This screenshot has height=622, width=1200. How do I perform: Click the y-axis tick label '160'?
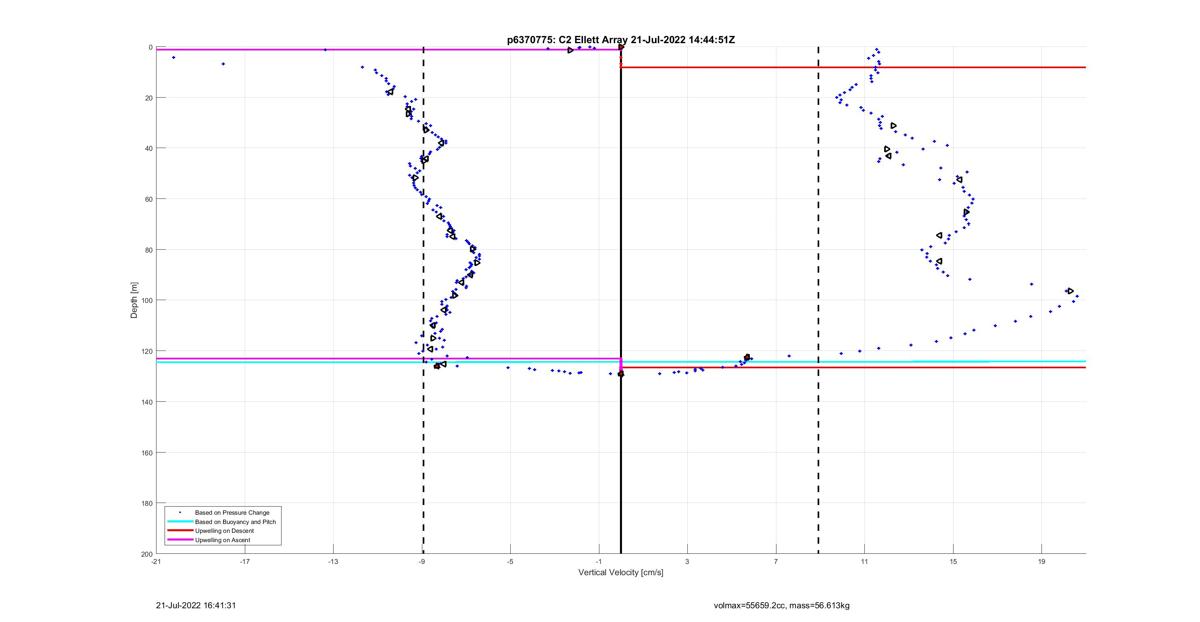point(146,452)
